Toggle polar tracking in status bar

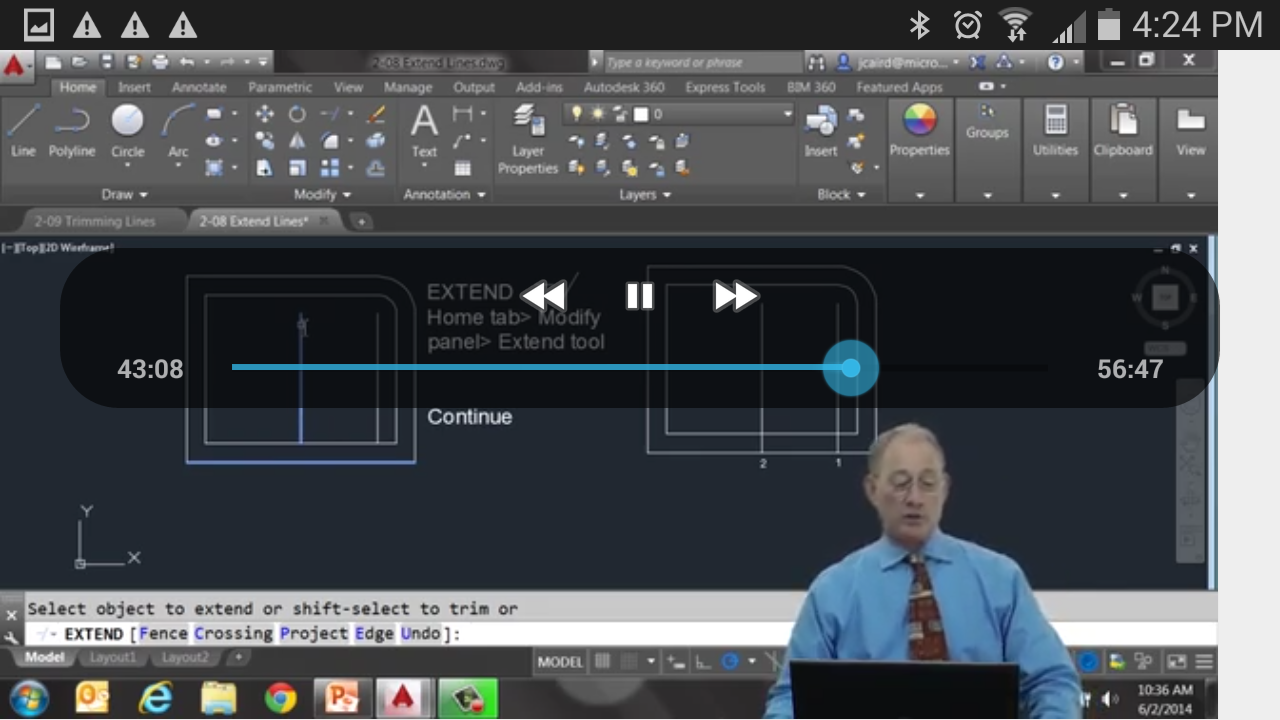(x=730, y=661)
